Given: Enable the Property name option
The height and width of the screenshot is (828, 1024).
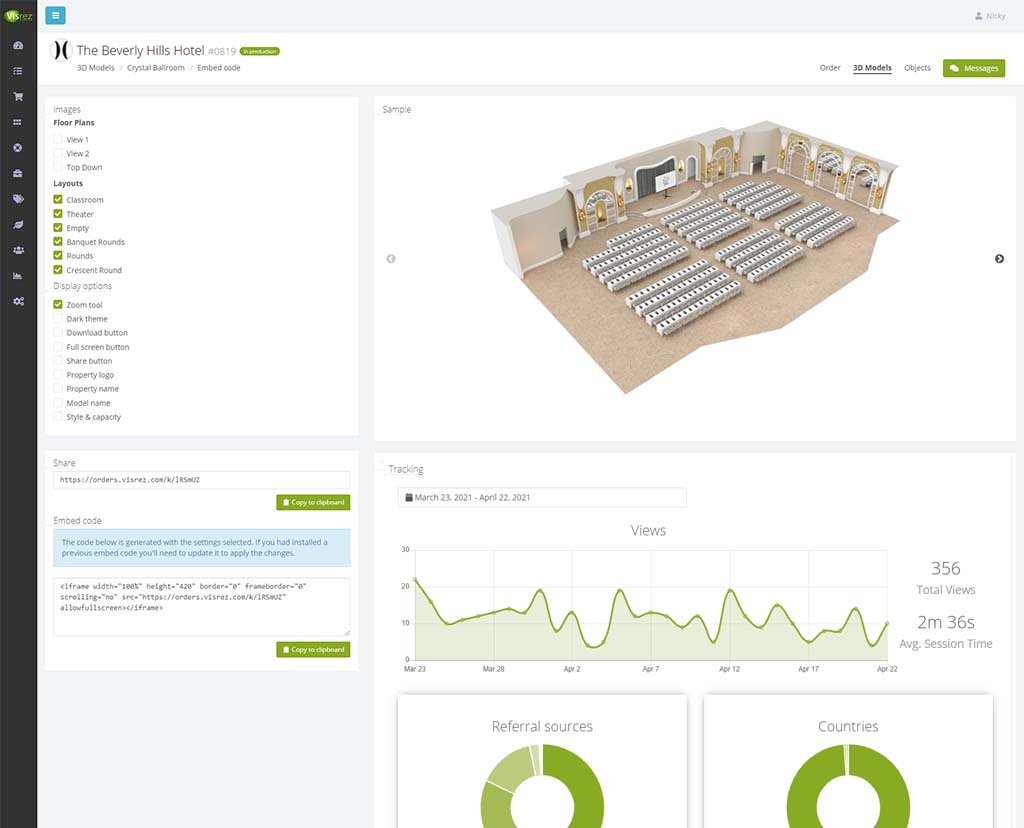Looking at the screenshot, I should point(58,389).
